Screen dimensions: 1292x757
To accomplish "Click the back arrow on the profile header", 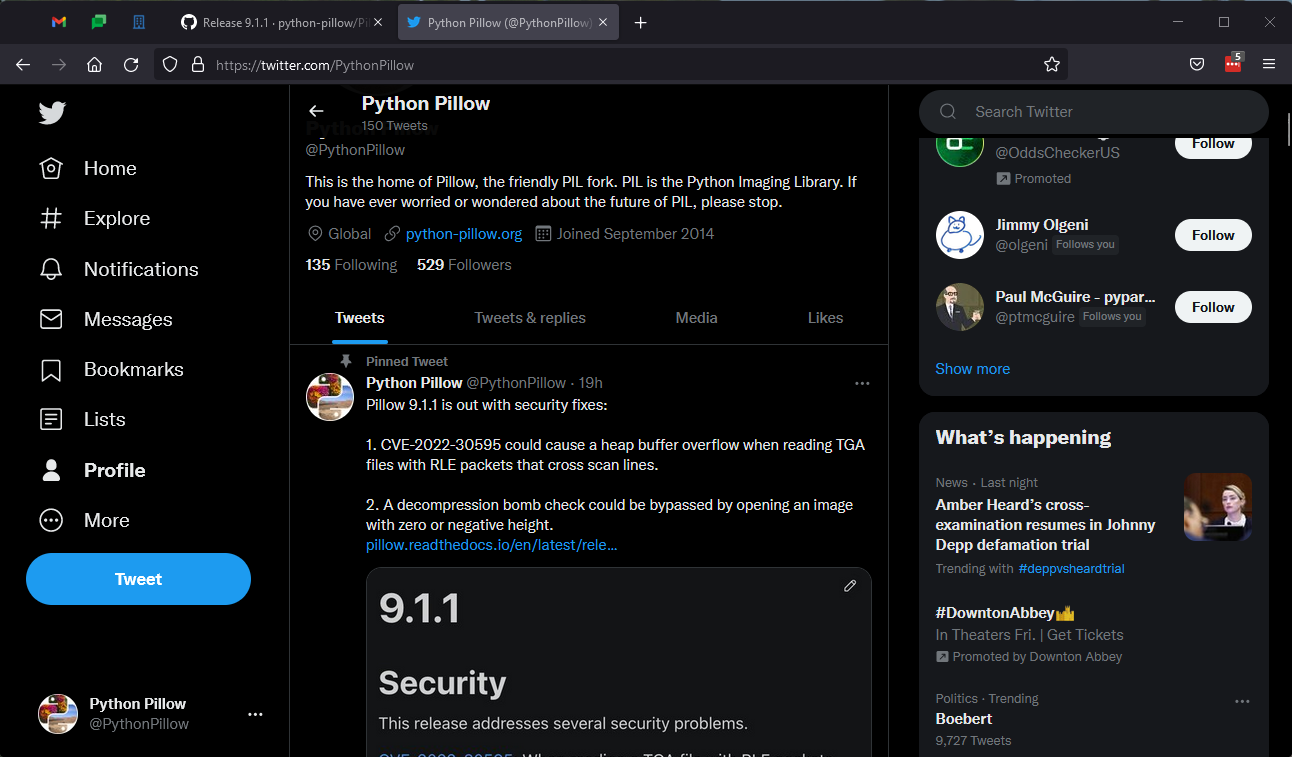I will [x=316, y=111].
